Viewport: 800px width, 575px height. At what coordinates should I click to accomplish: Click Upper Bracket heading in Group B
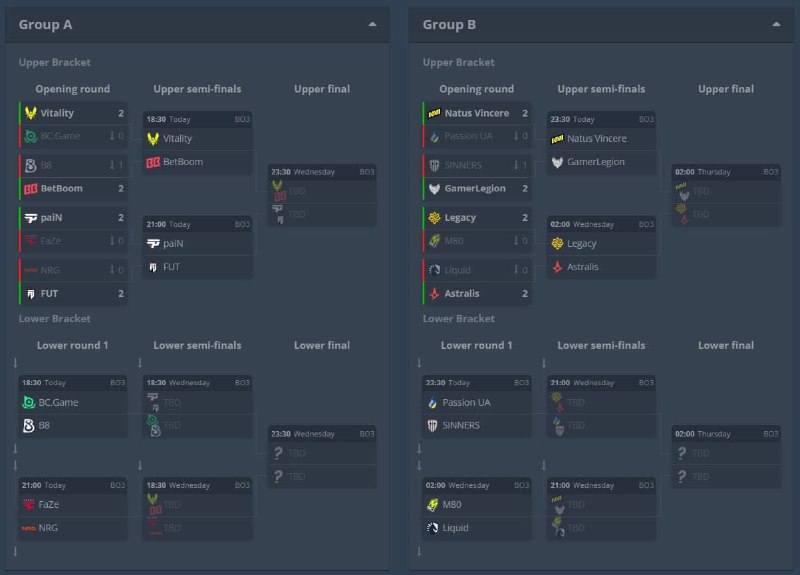pyautogui.click(x=459, y=62)
